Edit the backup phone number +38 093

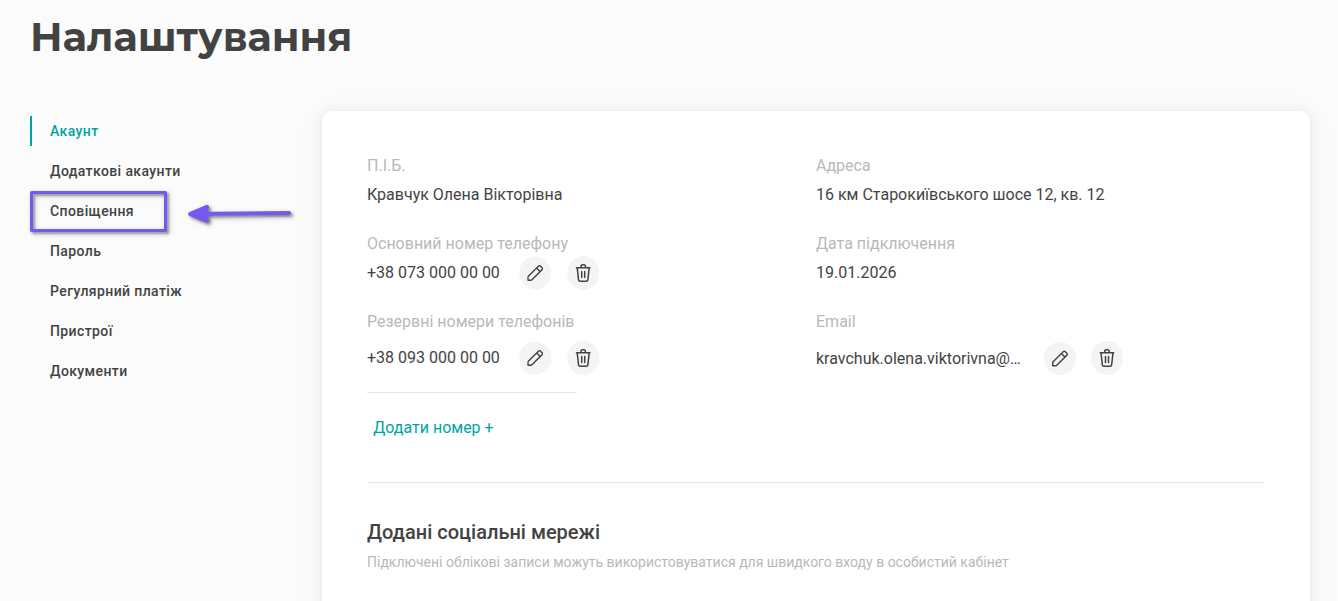pyautogui.click(x=535, y=358)
